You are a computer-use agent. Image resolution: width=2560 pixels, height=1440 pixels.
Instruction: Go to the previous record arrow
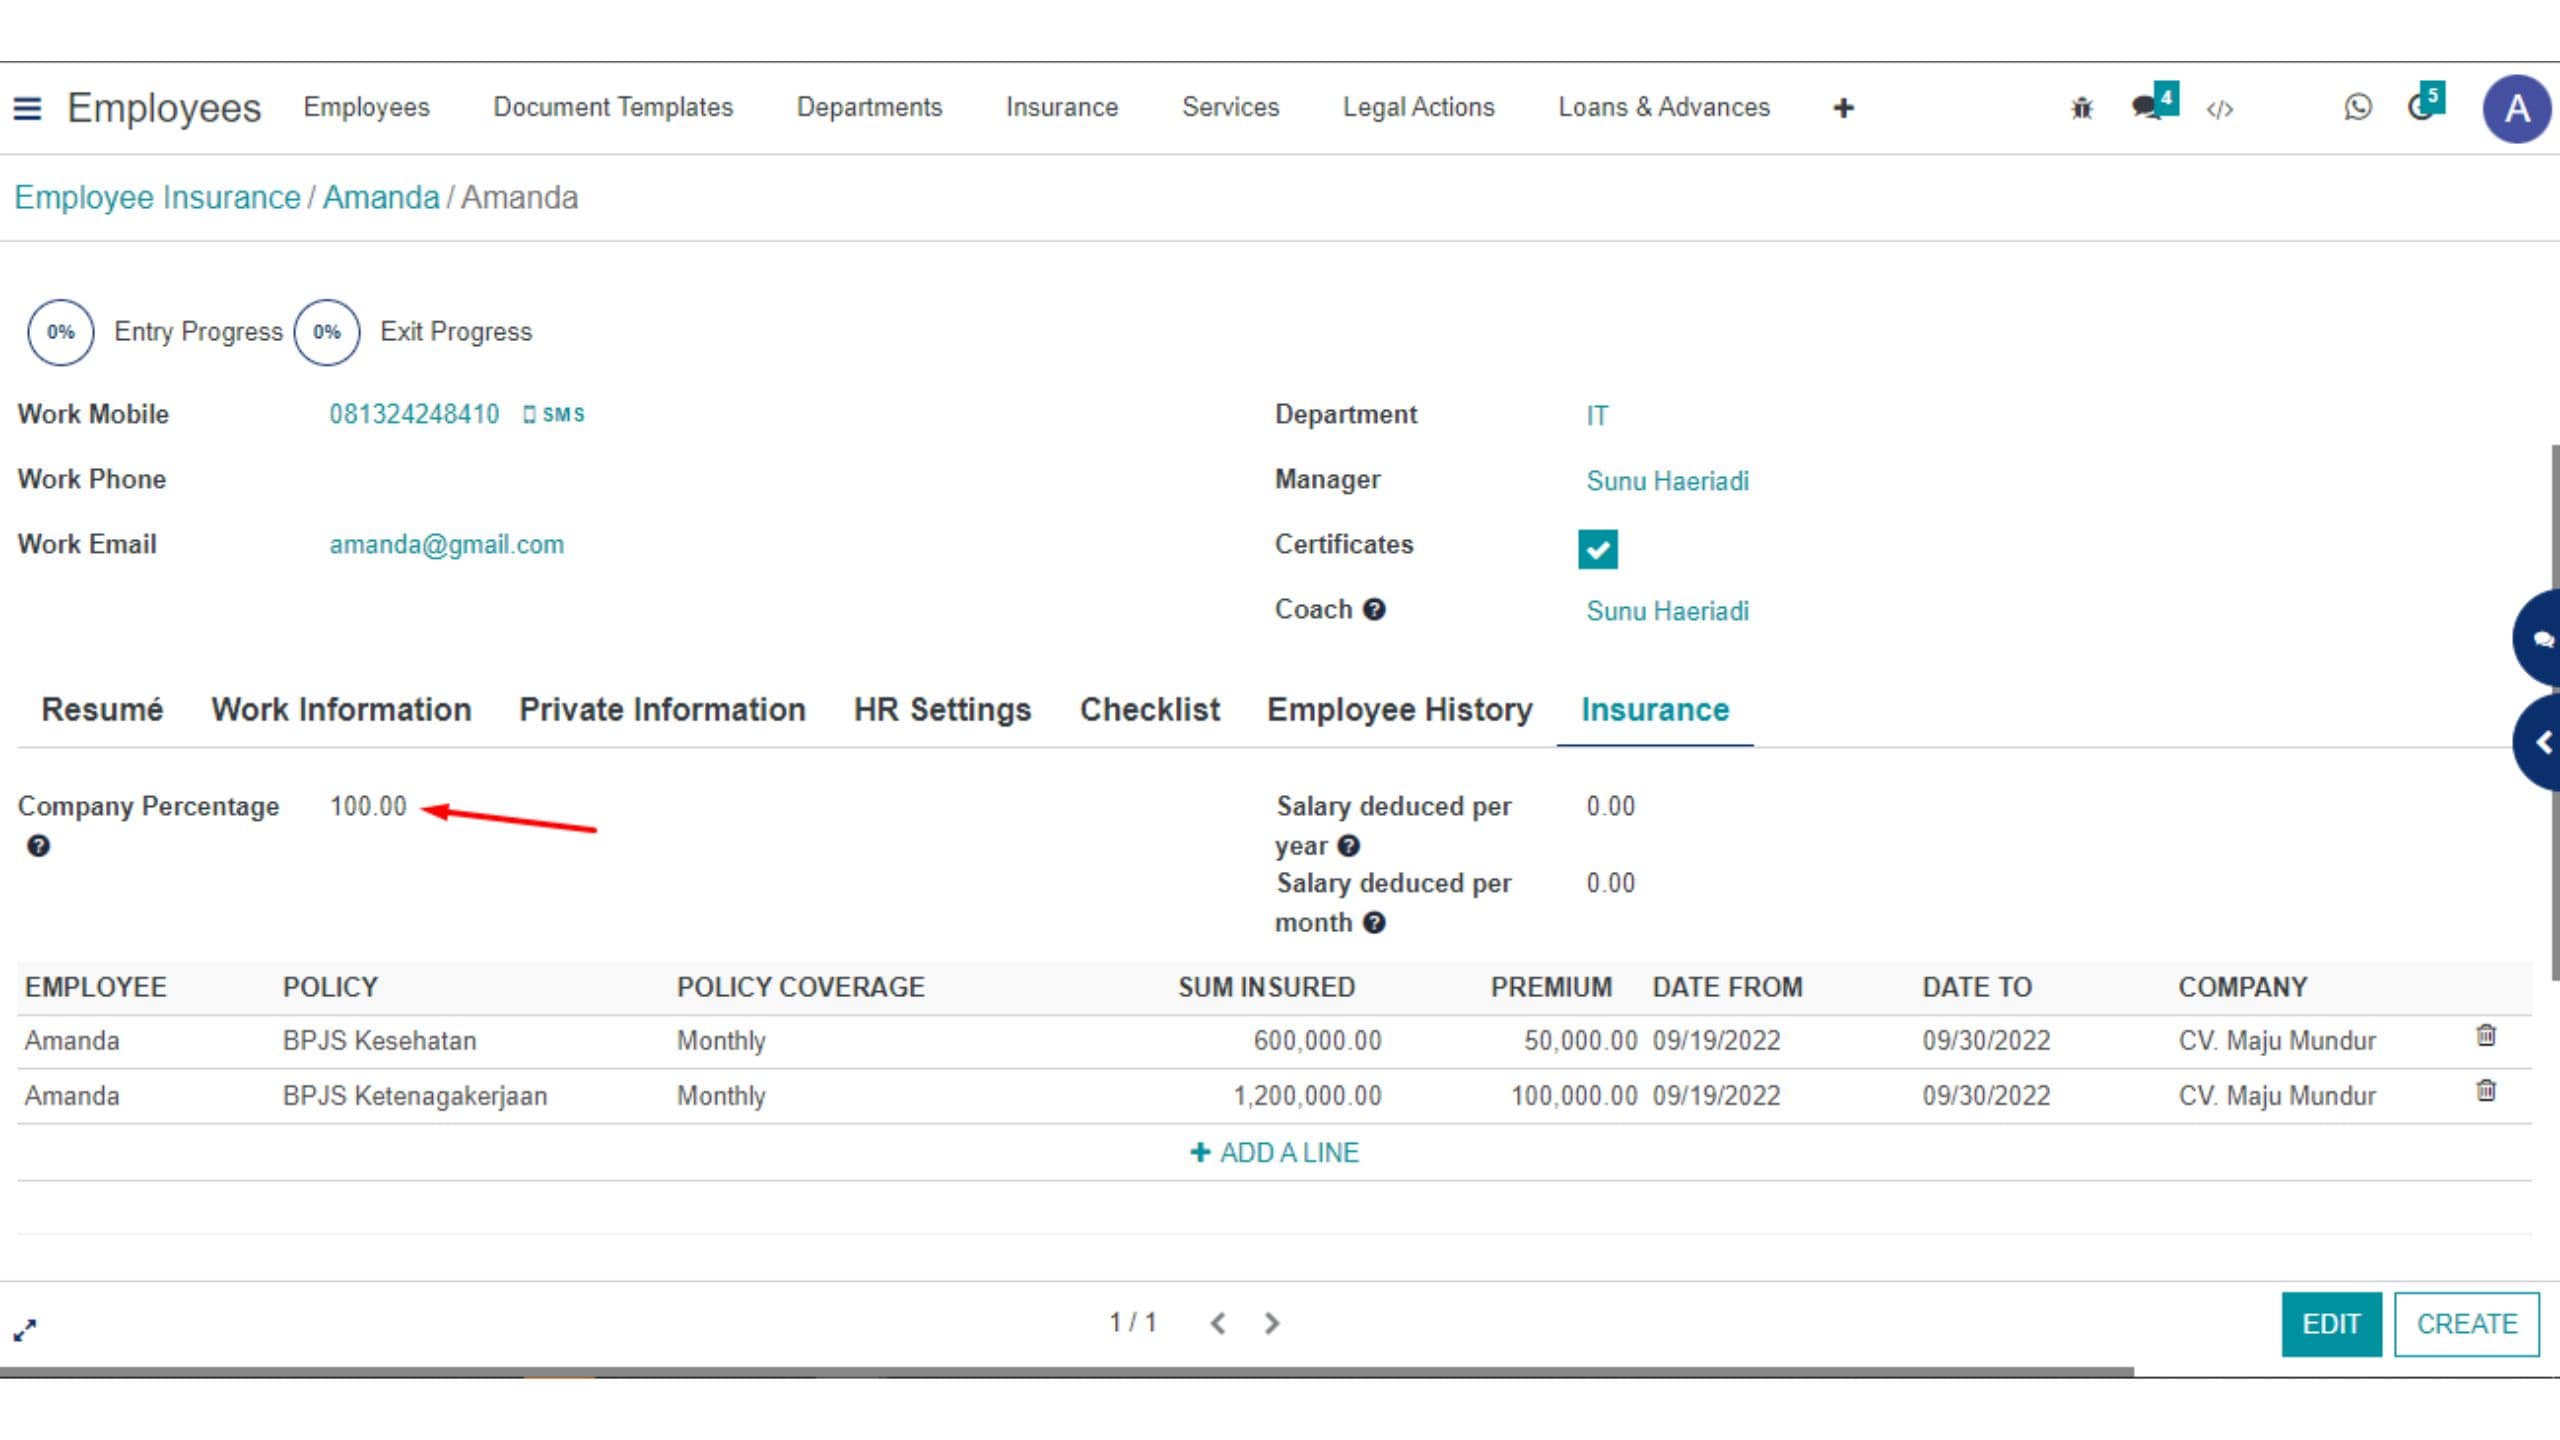point(1217,1324)
